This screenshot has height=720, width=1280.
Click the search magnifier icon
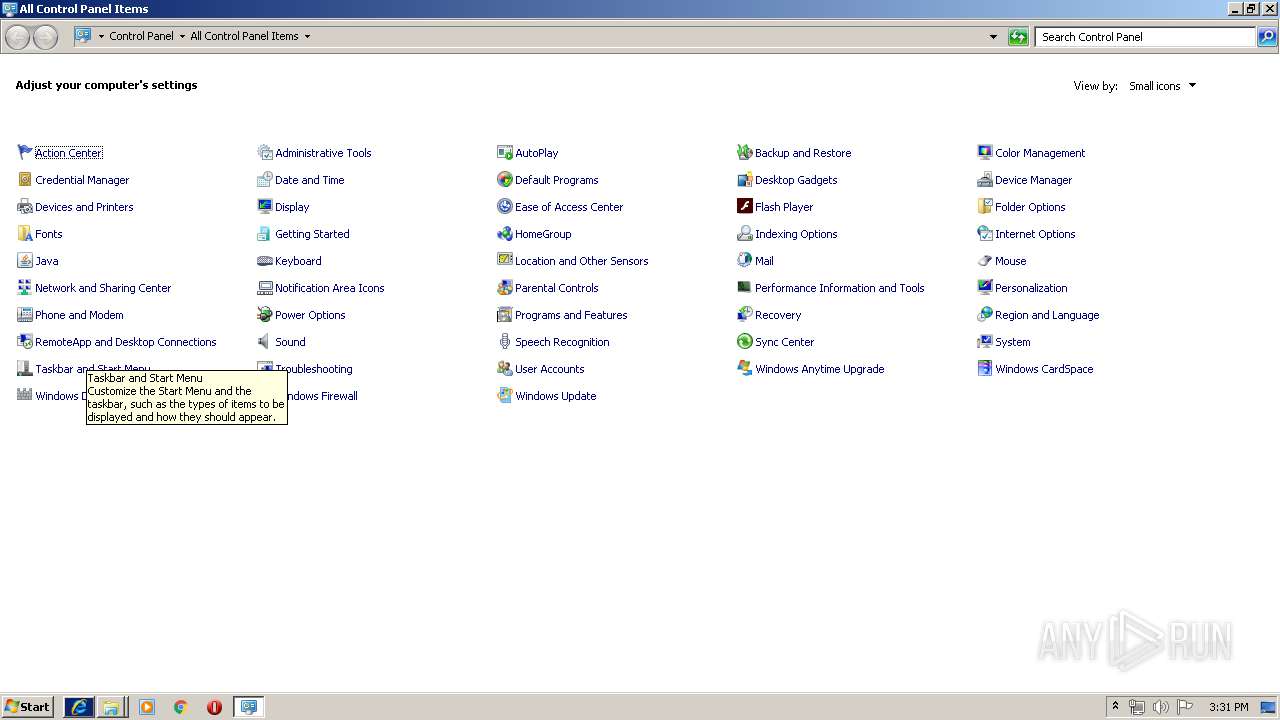pos(1267,37)
